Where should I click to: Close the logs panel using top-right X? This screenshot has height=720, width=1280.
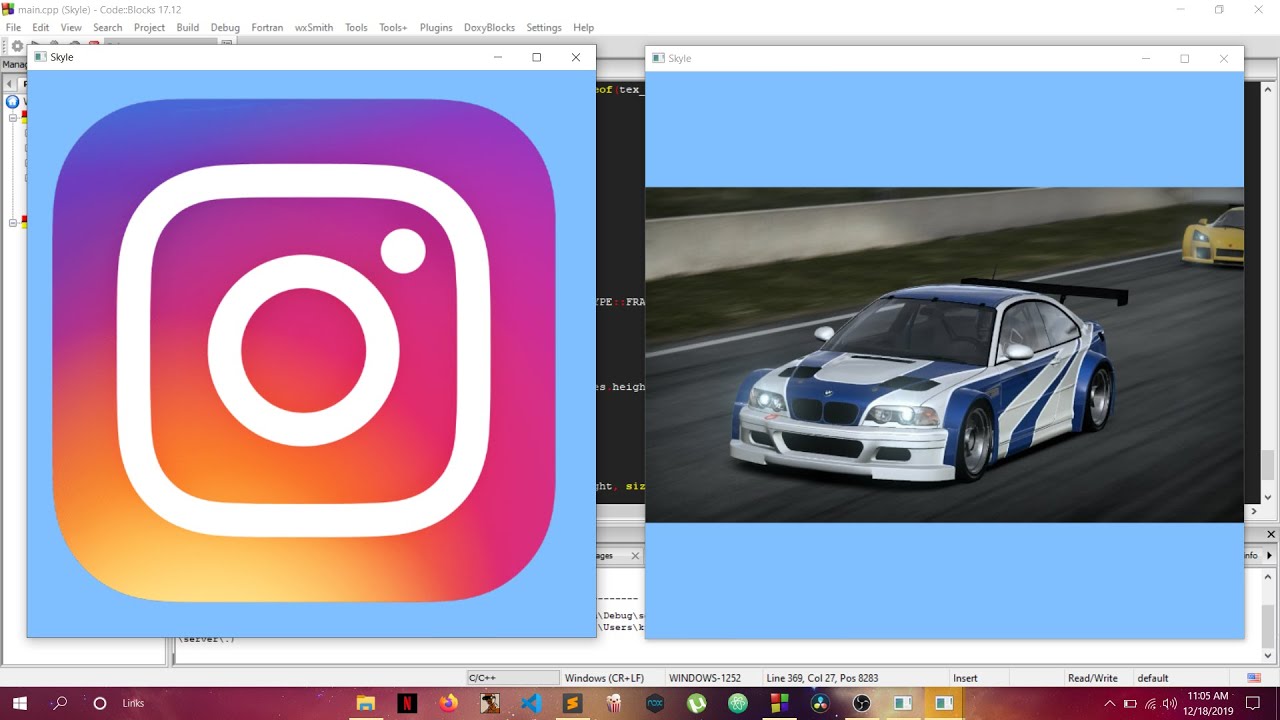1271,535
